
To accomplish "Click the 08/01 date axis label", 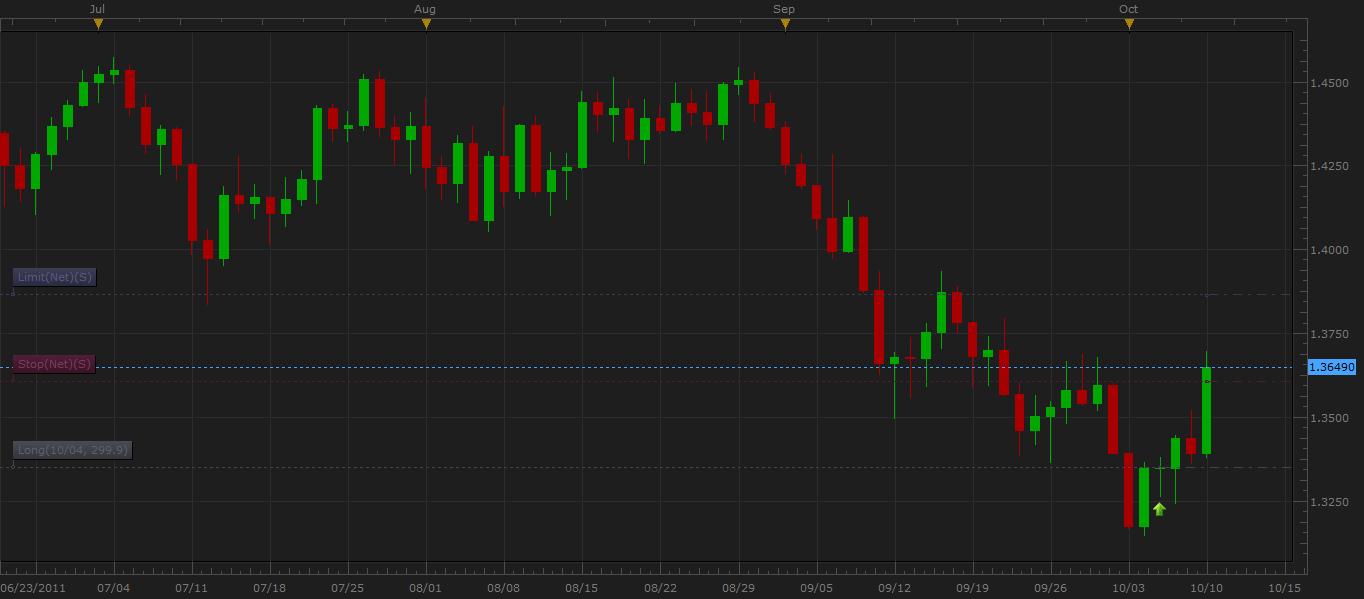I will click(426, 588).
